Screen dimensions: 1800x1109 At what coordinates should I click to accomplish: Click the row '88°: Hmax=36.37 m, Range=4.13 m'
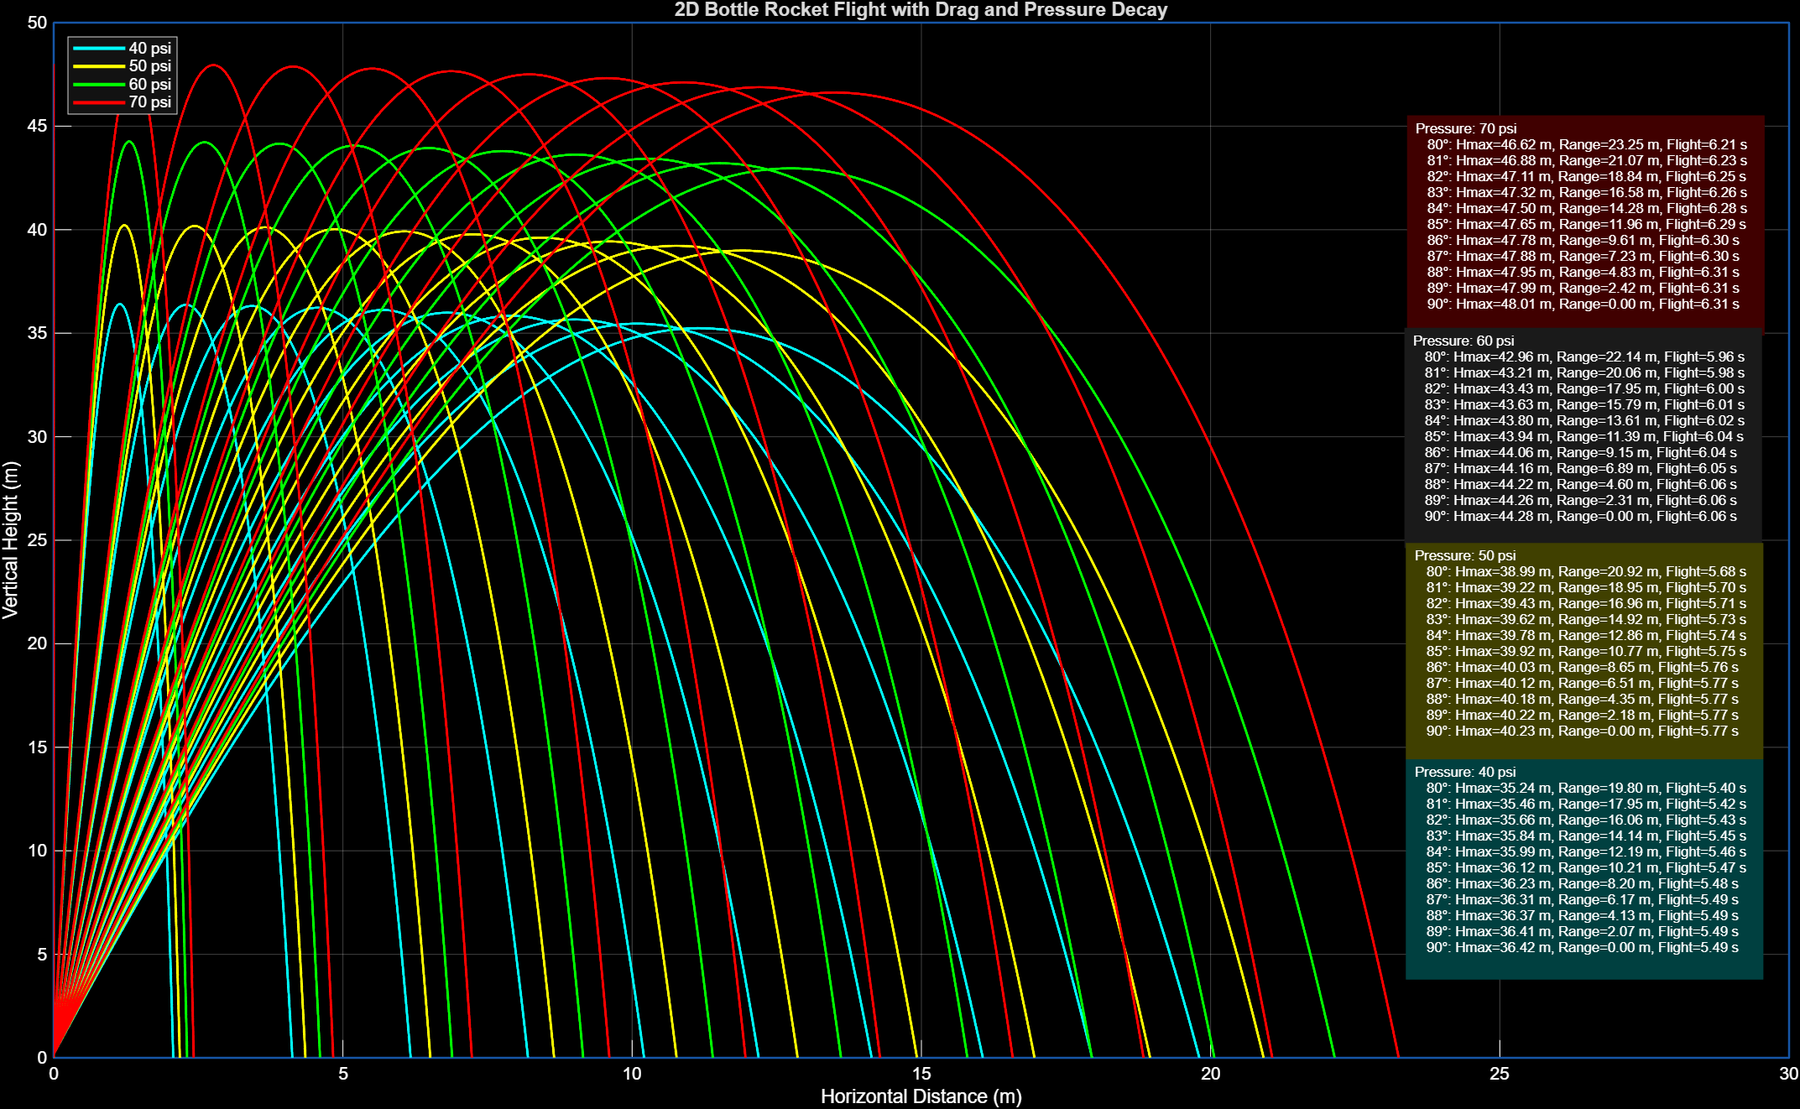1583,915
